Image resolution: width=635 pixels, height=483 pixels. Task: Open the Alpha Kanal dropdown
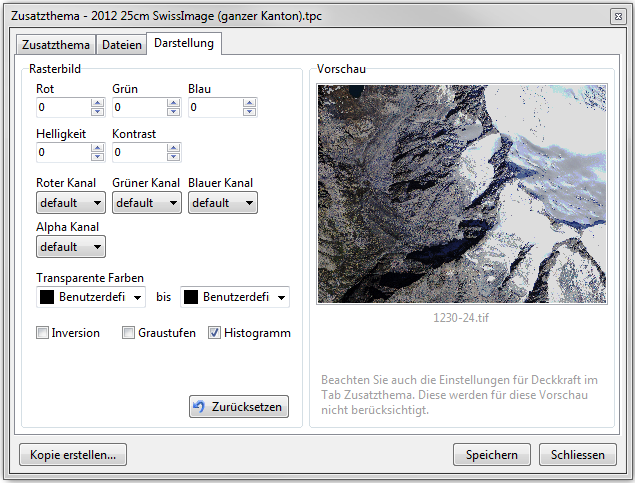(70, 246)
